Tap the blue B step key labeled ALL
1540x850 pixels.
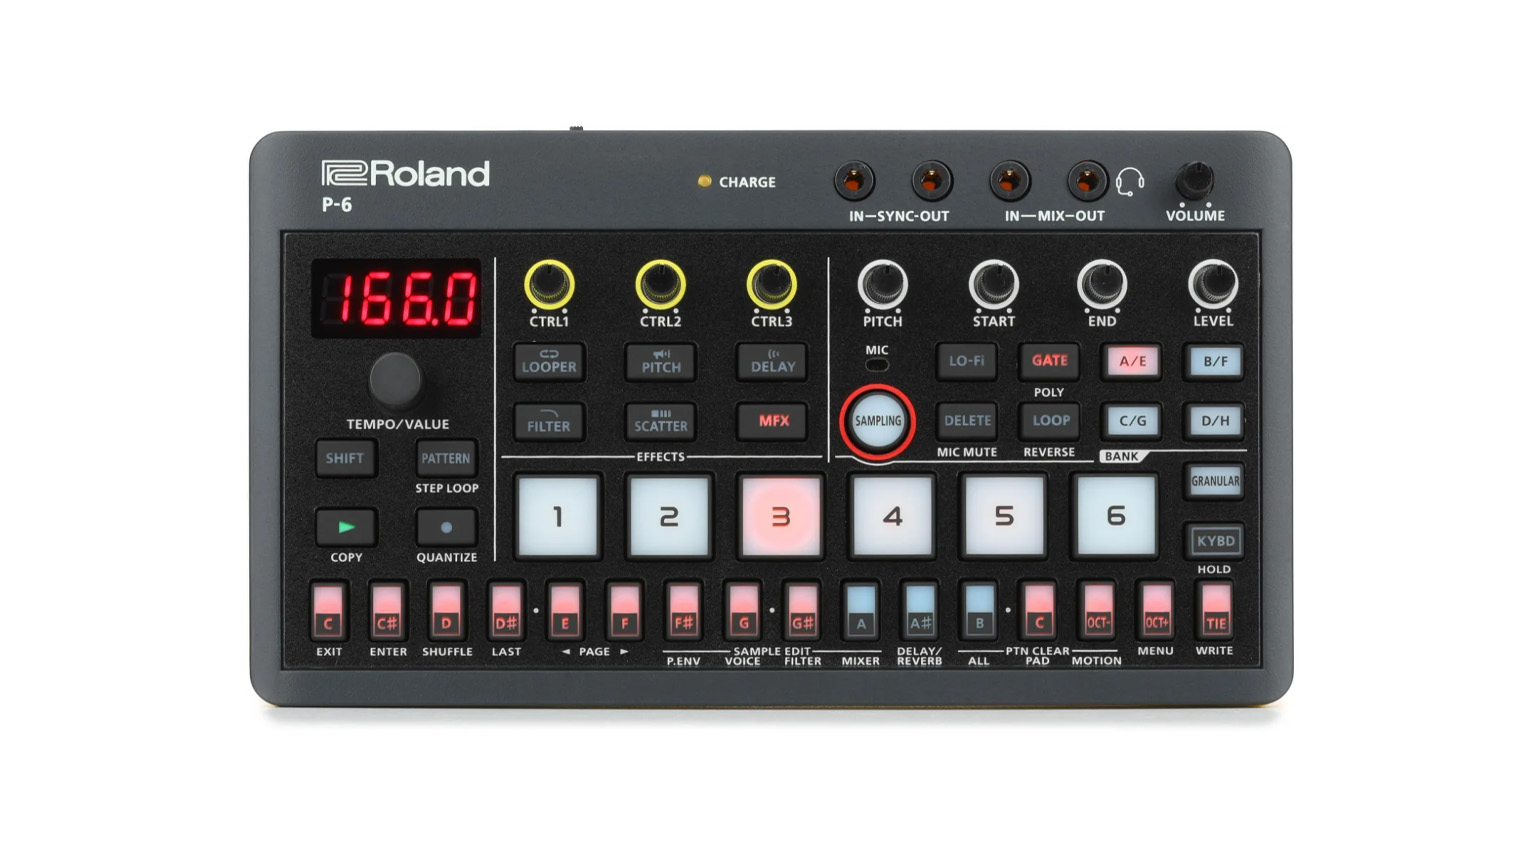pos(979,610)
